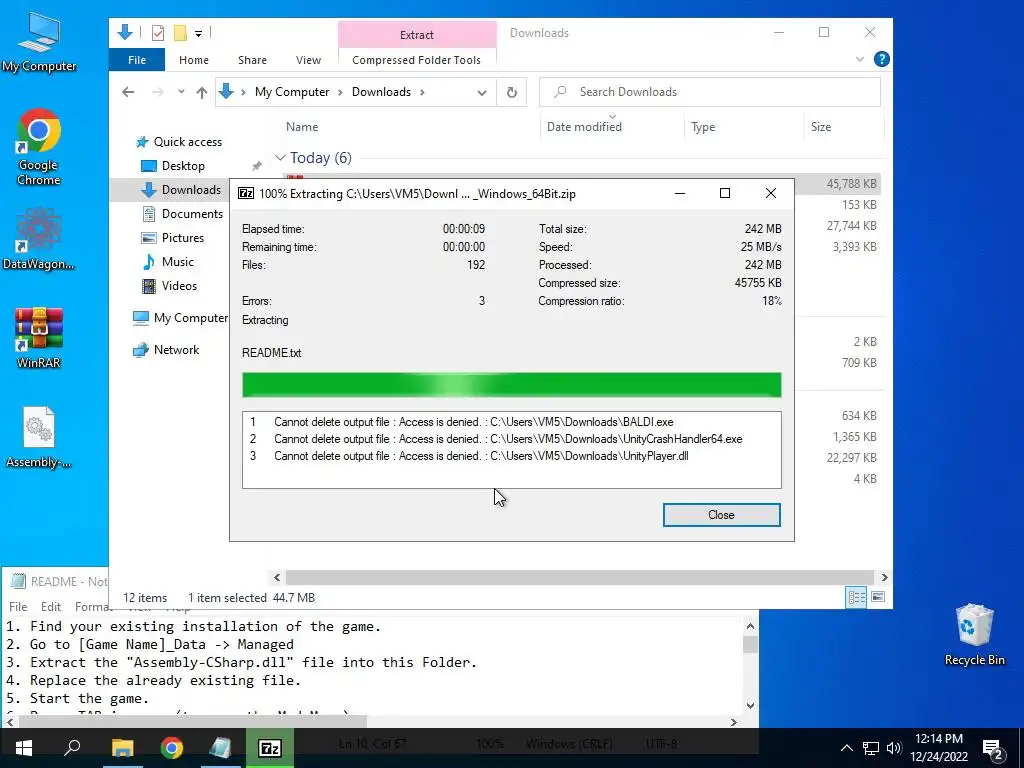1024x768 pixels.
Task: Select the Compressed Folder Tools tab
Action: pos(417,60)
